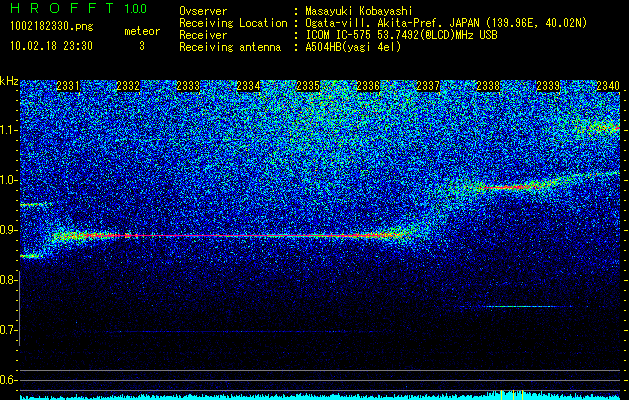Click the 2339 time marker
Screen dimensions: 629x400
548,86
